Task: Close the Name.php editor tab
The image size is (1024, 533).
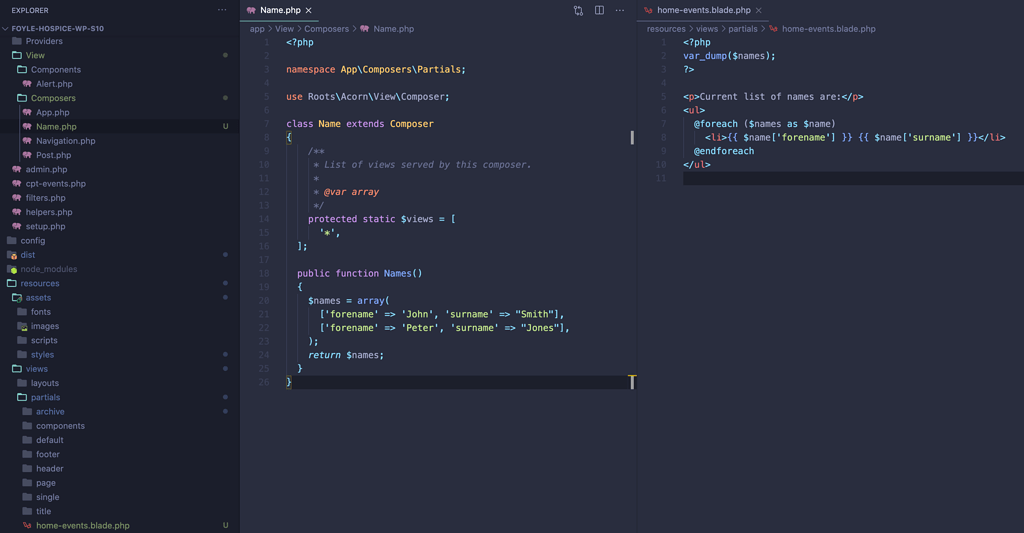Action: pos(309,10)
